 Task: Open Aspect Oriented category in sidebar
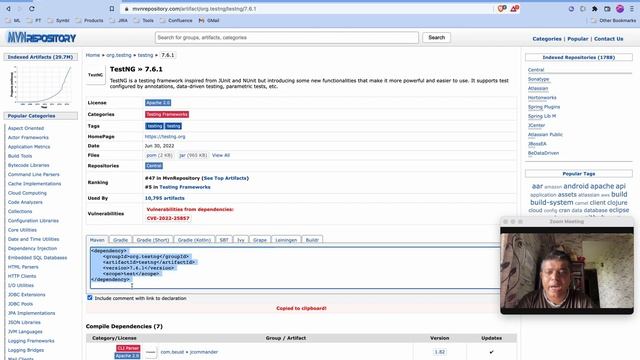coord(26,128)
